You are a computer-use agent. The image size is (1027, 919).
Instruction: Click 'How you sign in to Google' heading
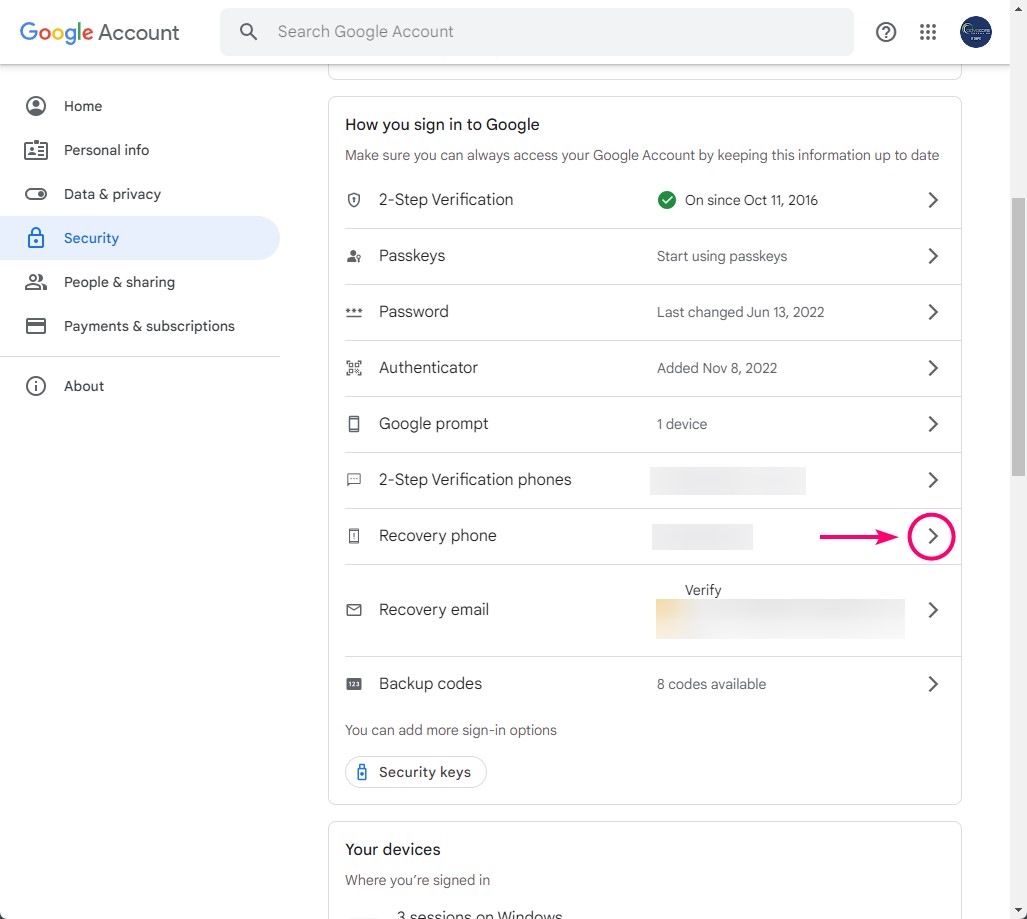pyautogui.click(x=442, y=124)
